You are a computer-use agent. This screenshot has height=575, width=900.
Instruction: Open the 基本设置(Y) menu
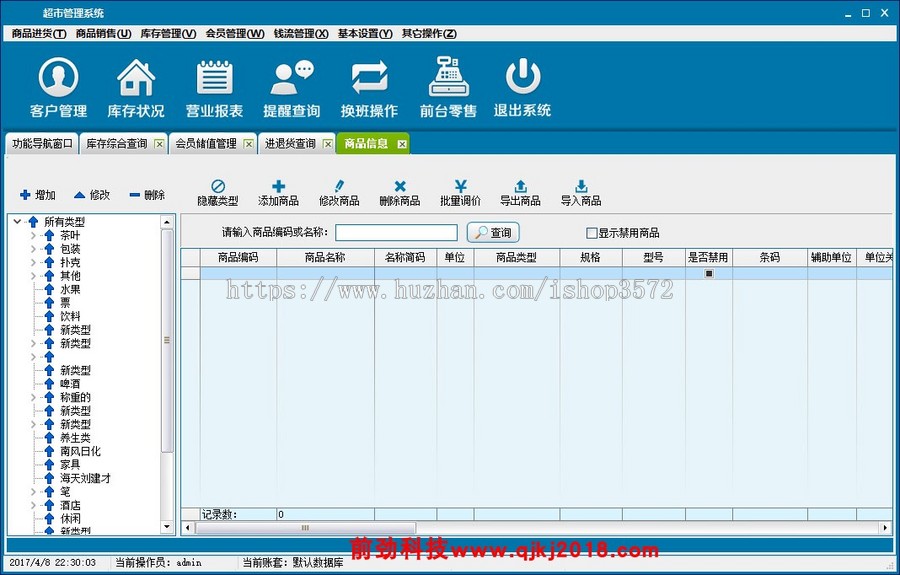[365, 34]
